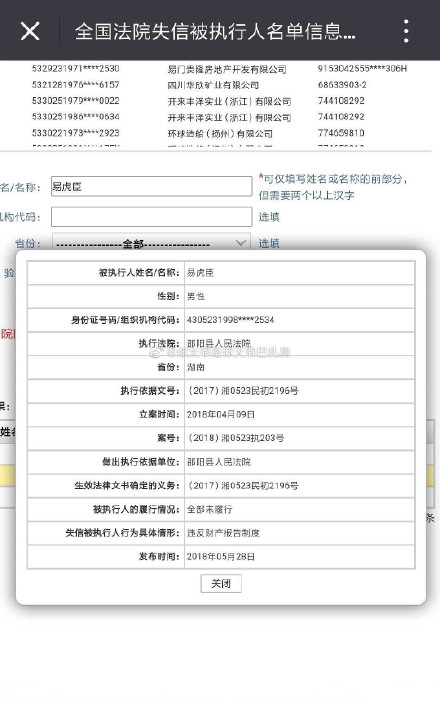The width and height of the screenshot is (440, 703).
Task: Select the 选填 hint beside province dropdown
Action: (x=269, y=243)
